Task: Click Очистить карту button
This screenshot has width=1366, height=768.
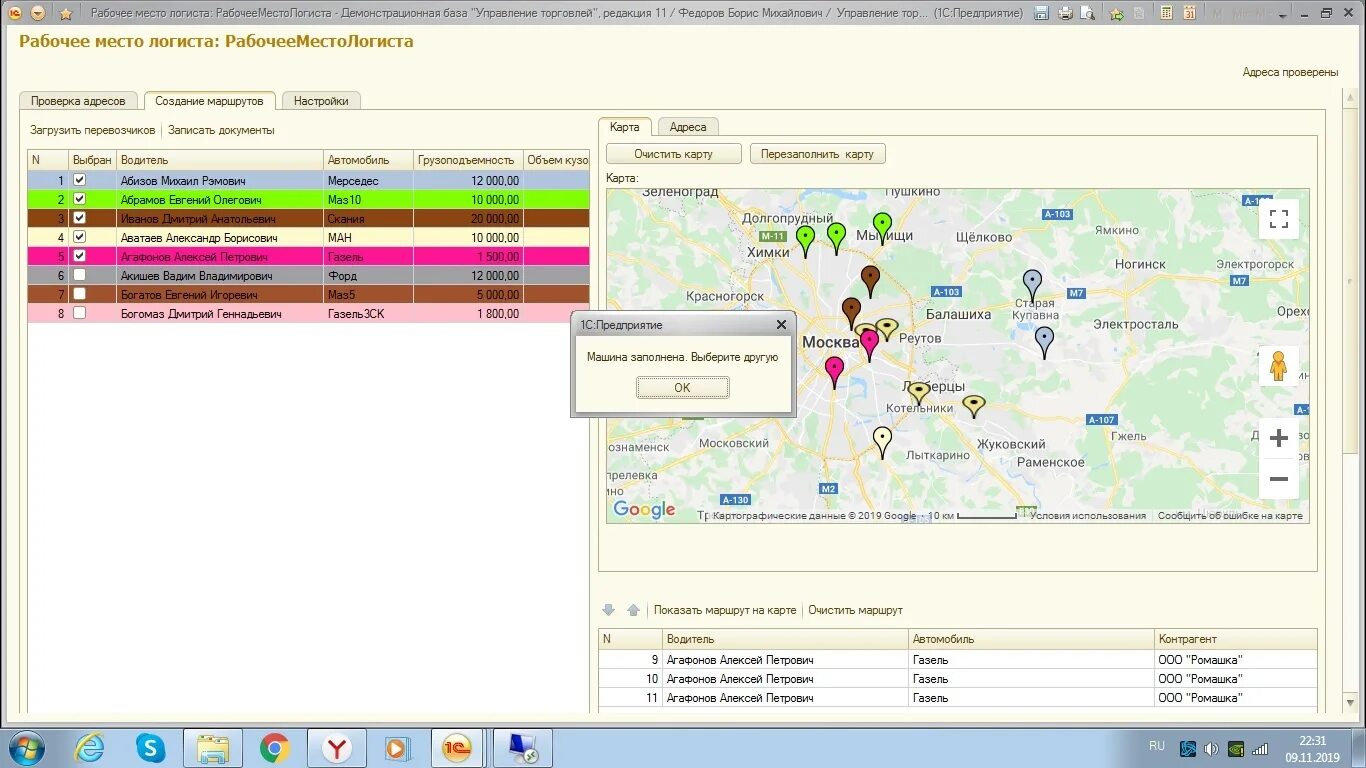Action: tap(673, 154)
